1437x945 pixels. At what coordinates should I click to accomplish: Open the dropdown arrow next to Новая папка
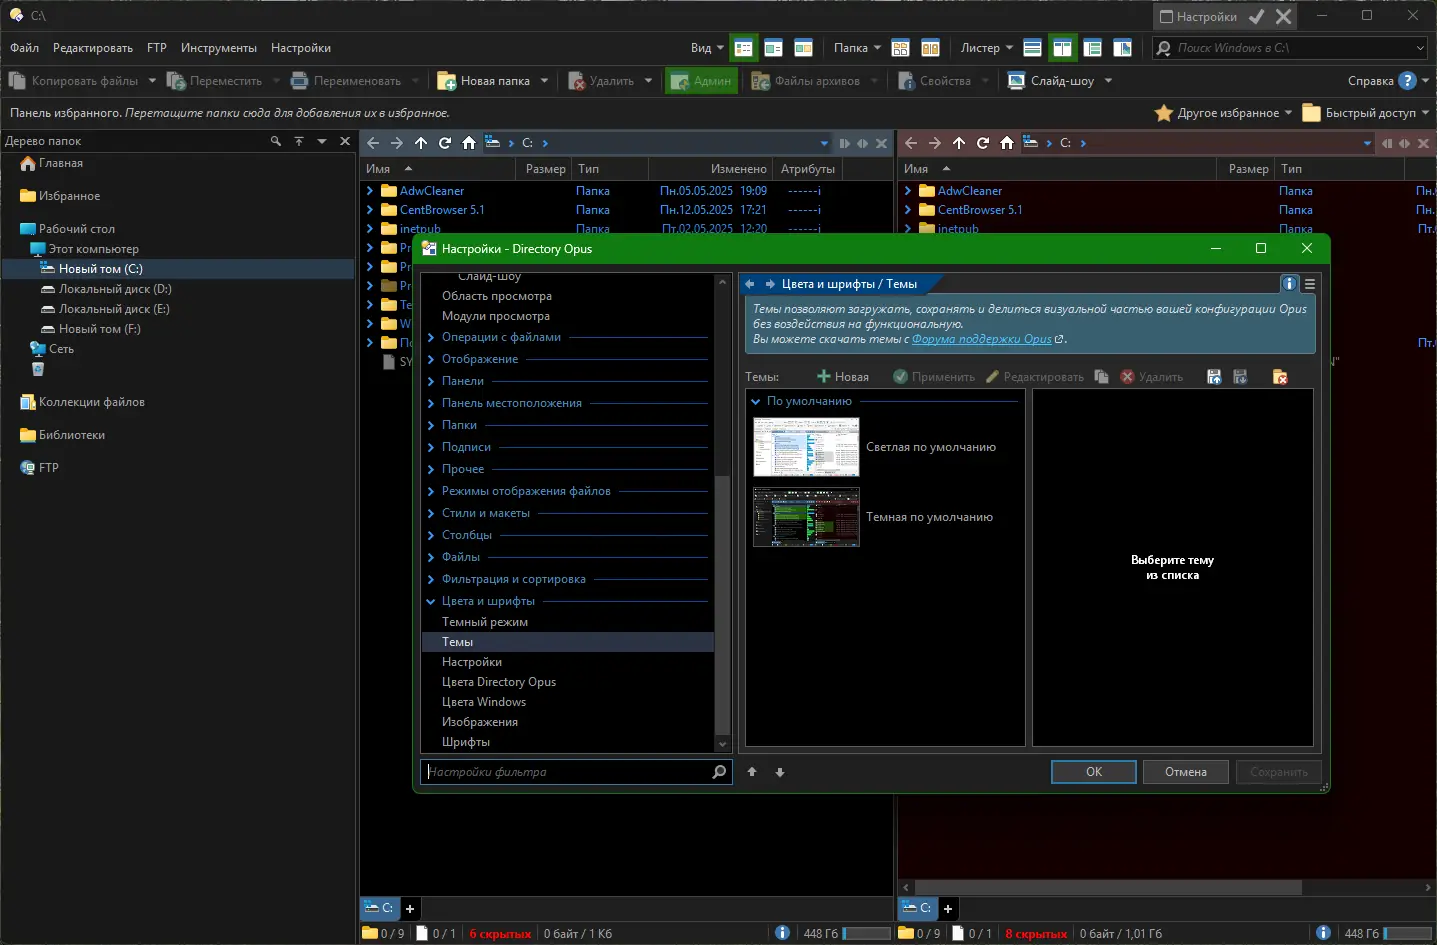(544, 81)
